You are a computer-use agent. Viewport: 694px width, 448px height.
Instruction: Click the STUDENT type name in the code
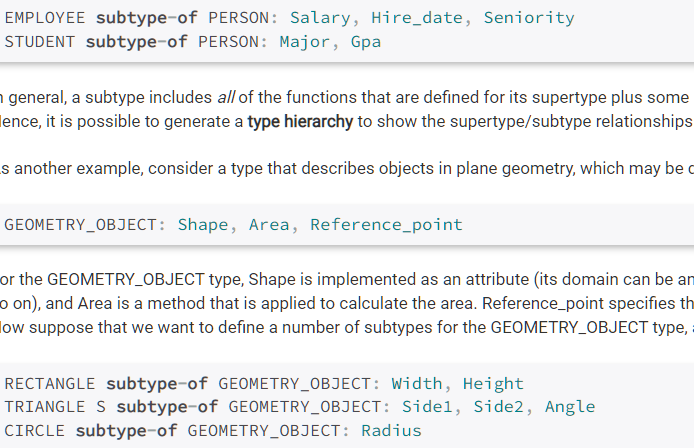40,42
